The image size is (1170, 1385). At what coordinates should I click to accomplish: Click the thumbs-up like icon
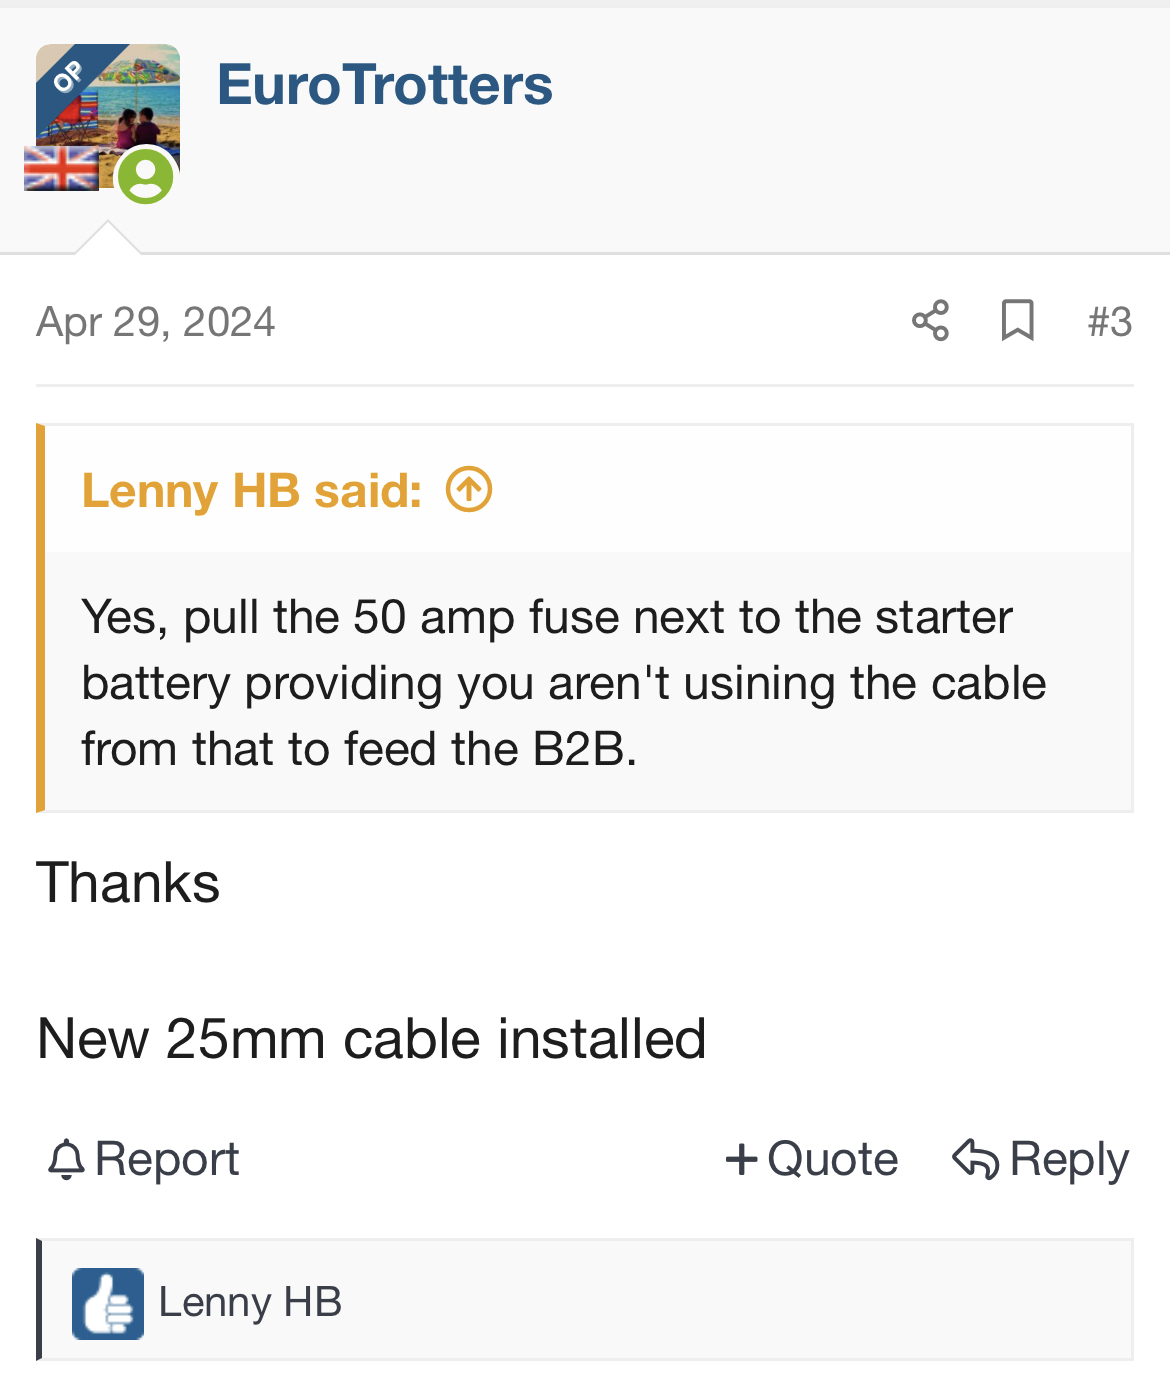[108, 1303]
